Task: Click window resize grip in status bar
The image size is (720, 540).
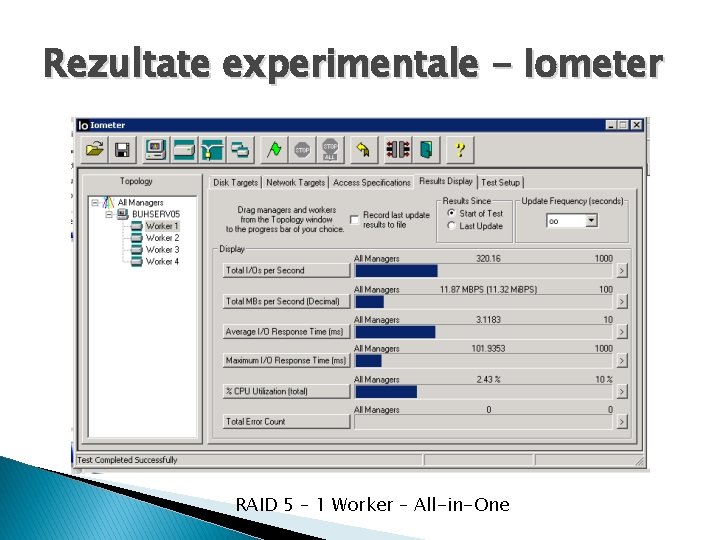Action: pyautogui.click(x=641, y=461)
